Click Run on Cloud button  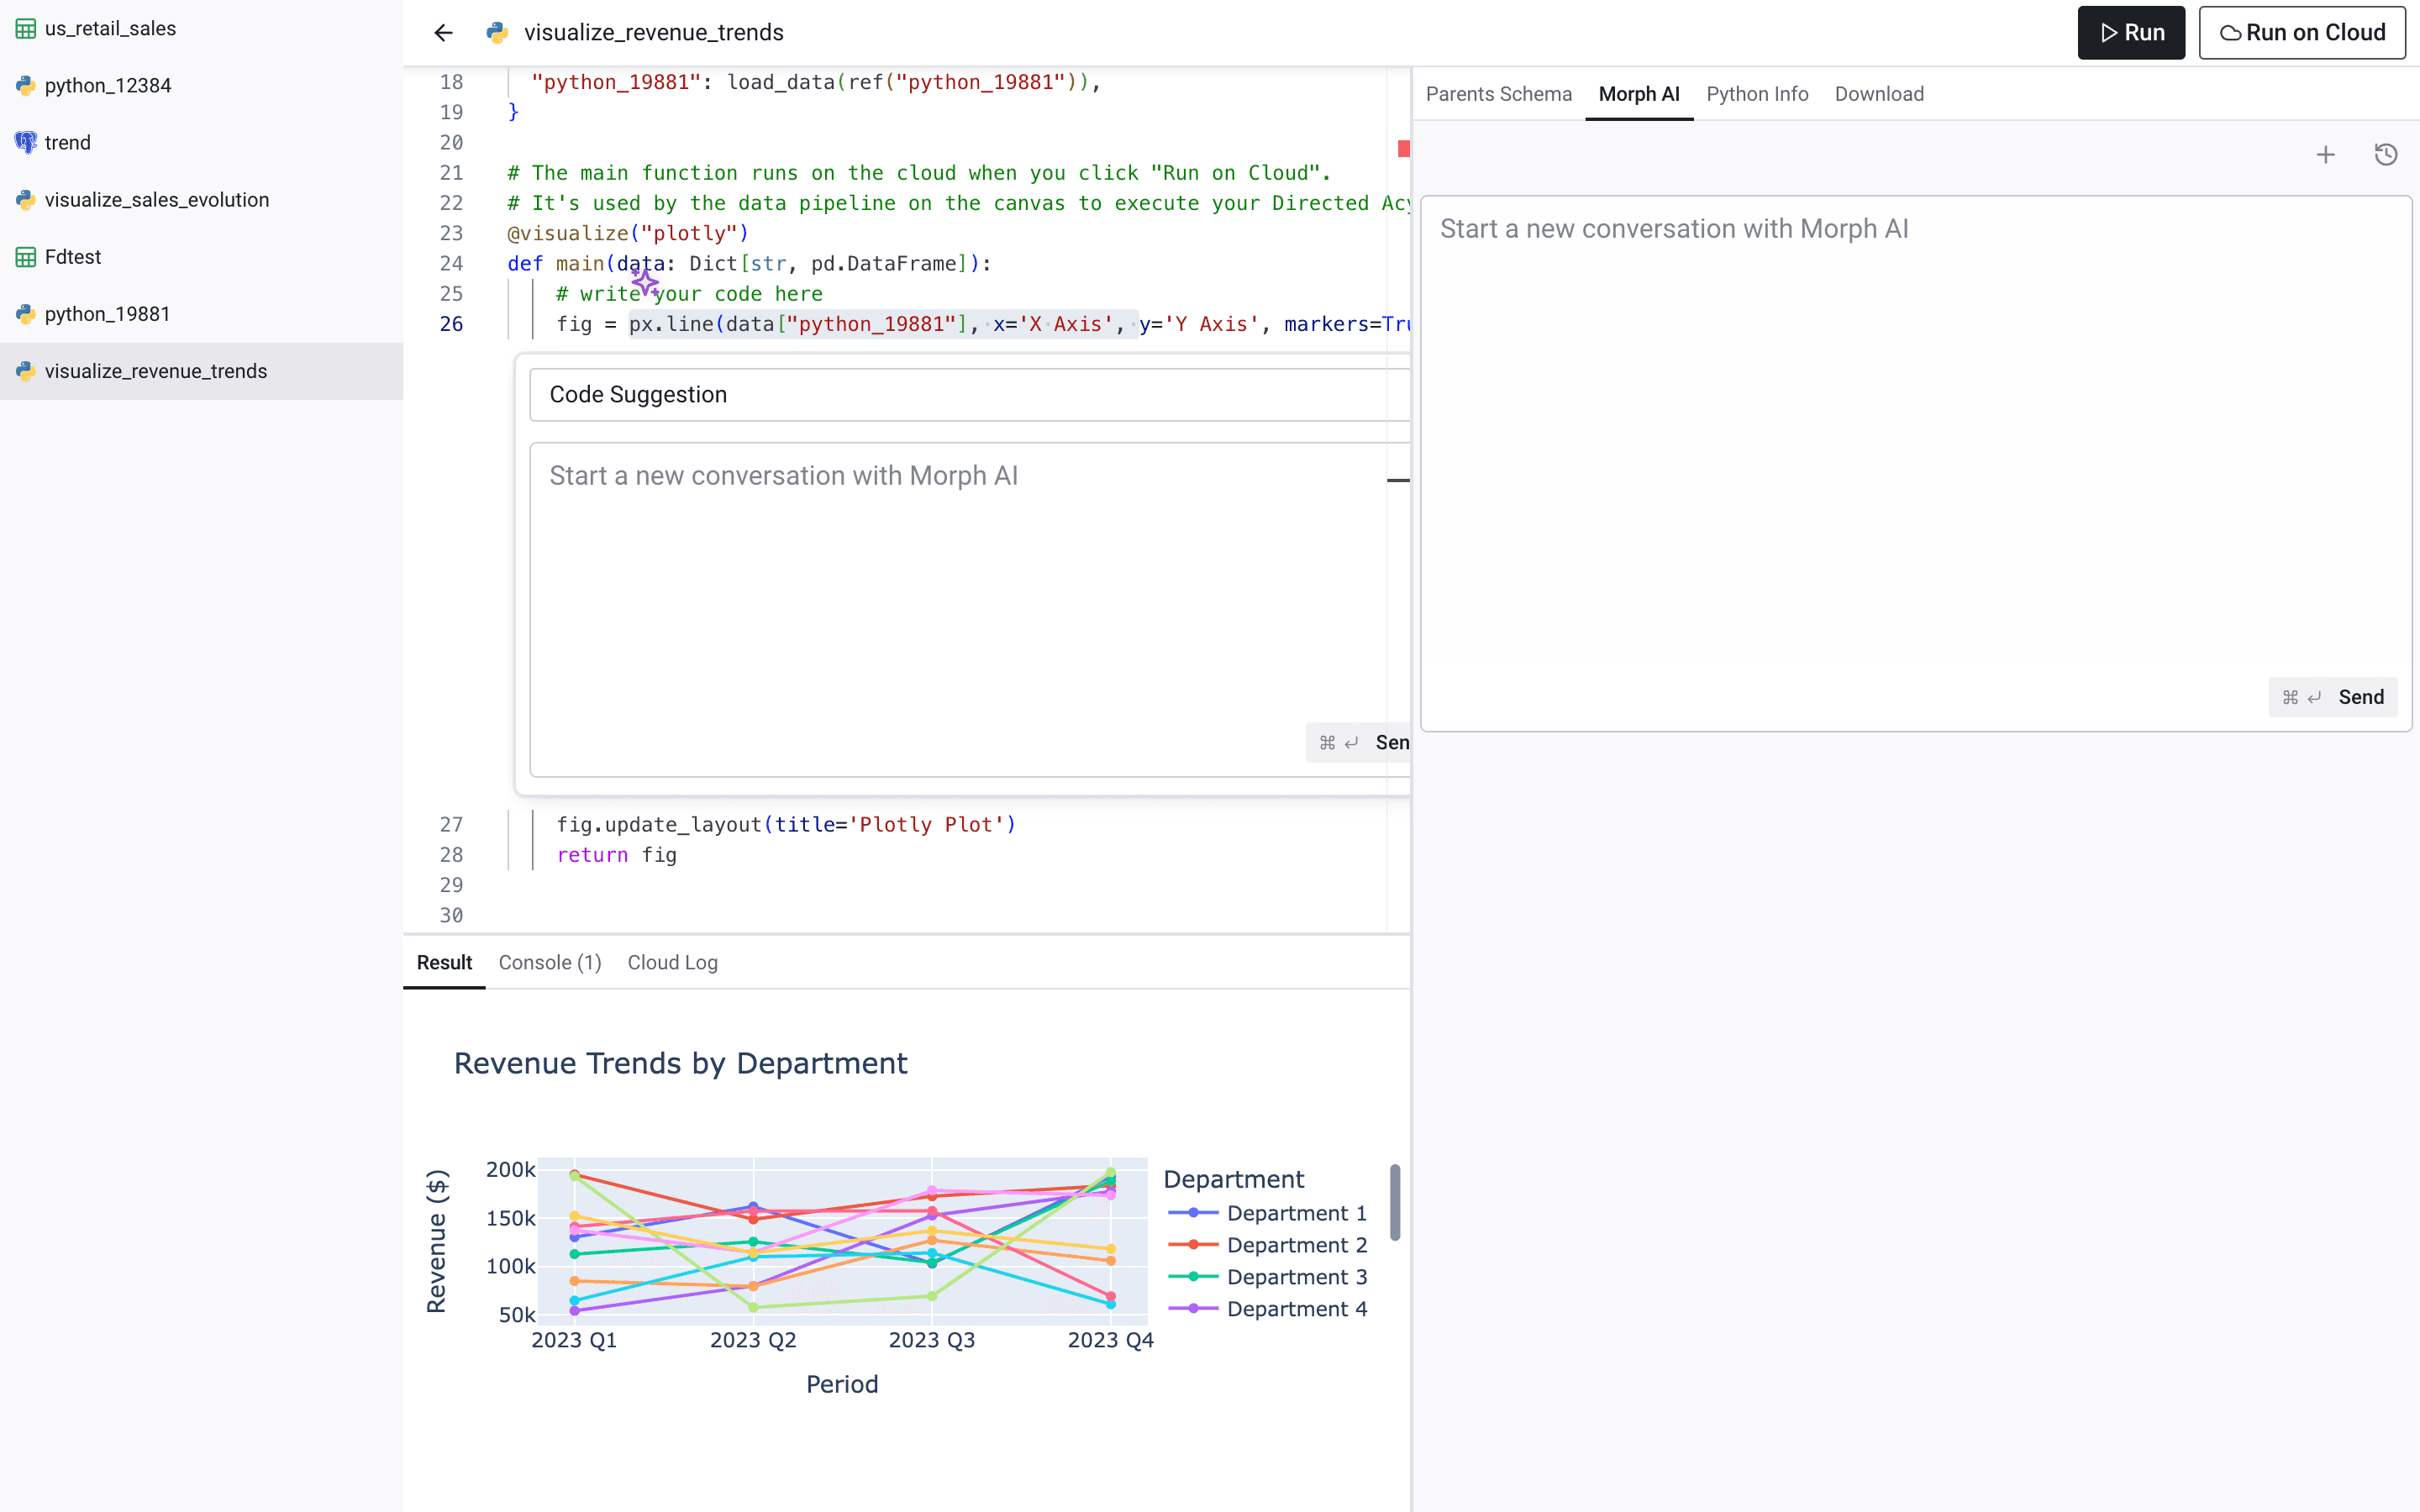[x=2303, y=31]
